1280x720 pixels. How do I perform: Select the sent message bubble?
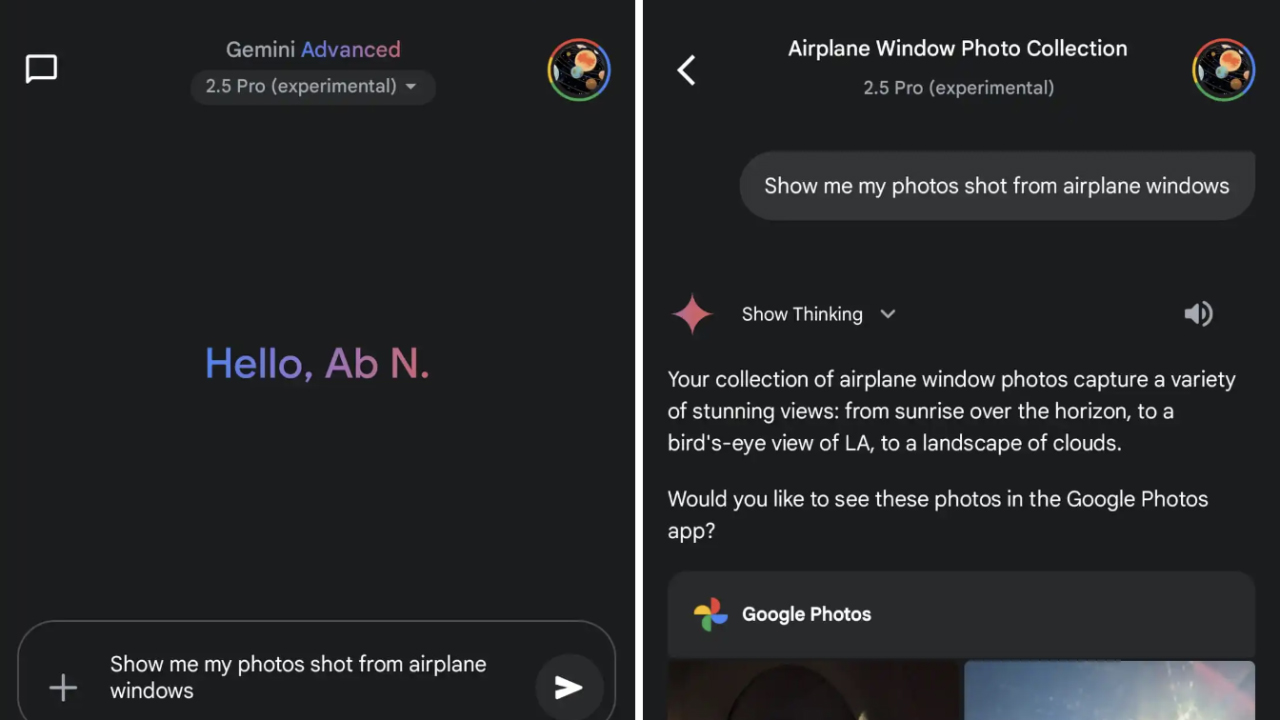point(996,186)
